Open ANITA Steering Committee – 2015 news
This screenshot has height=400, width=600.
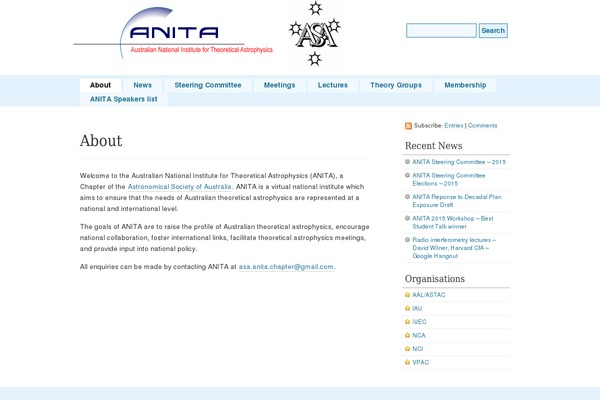click(459, 162)
